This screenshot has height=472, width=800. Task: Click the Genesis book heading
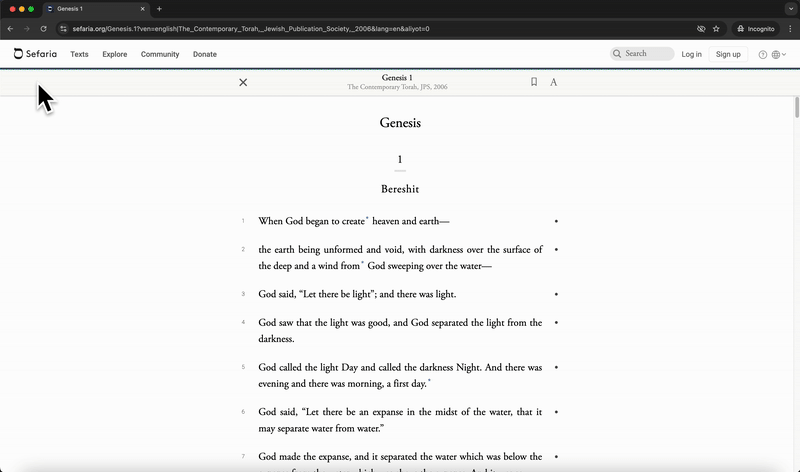(400, 122)
